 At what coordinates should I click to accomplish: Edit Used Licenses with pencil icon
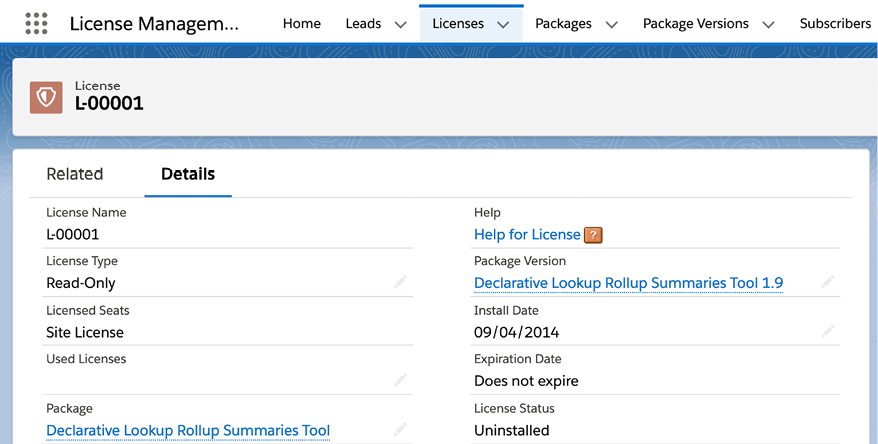tap(400, 380)
